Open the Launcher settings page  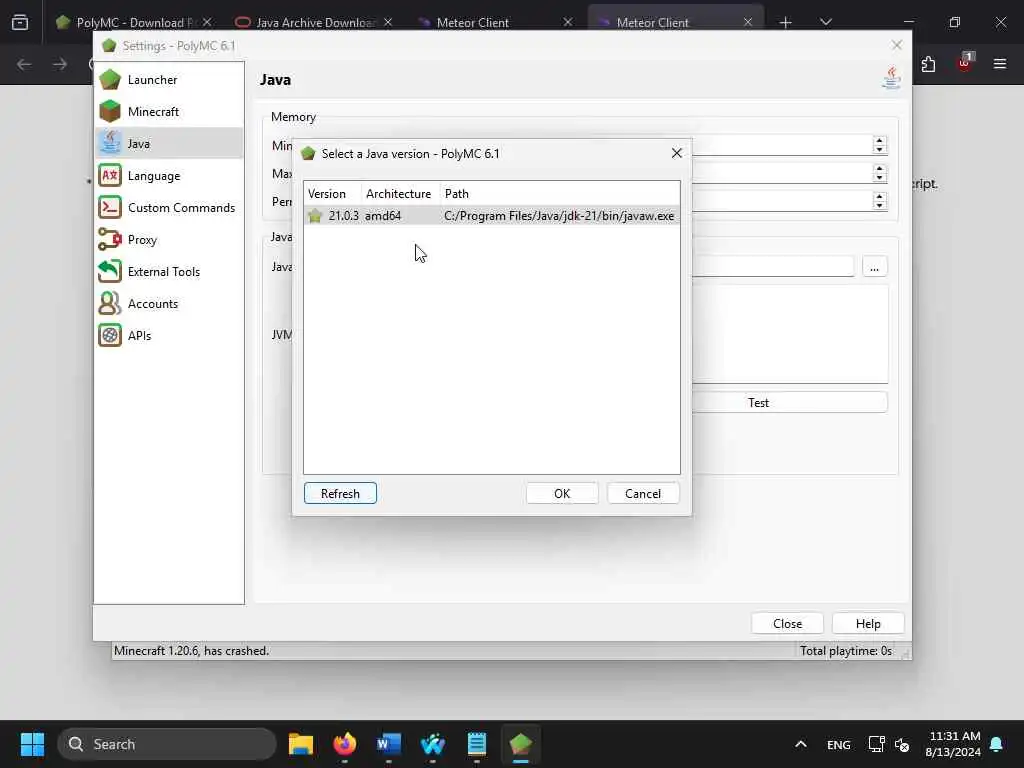(169, 80)
